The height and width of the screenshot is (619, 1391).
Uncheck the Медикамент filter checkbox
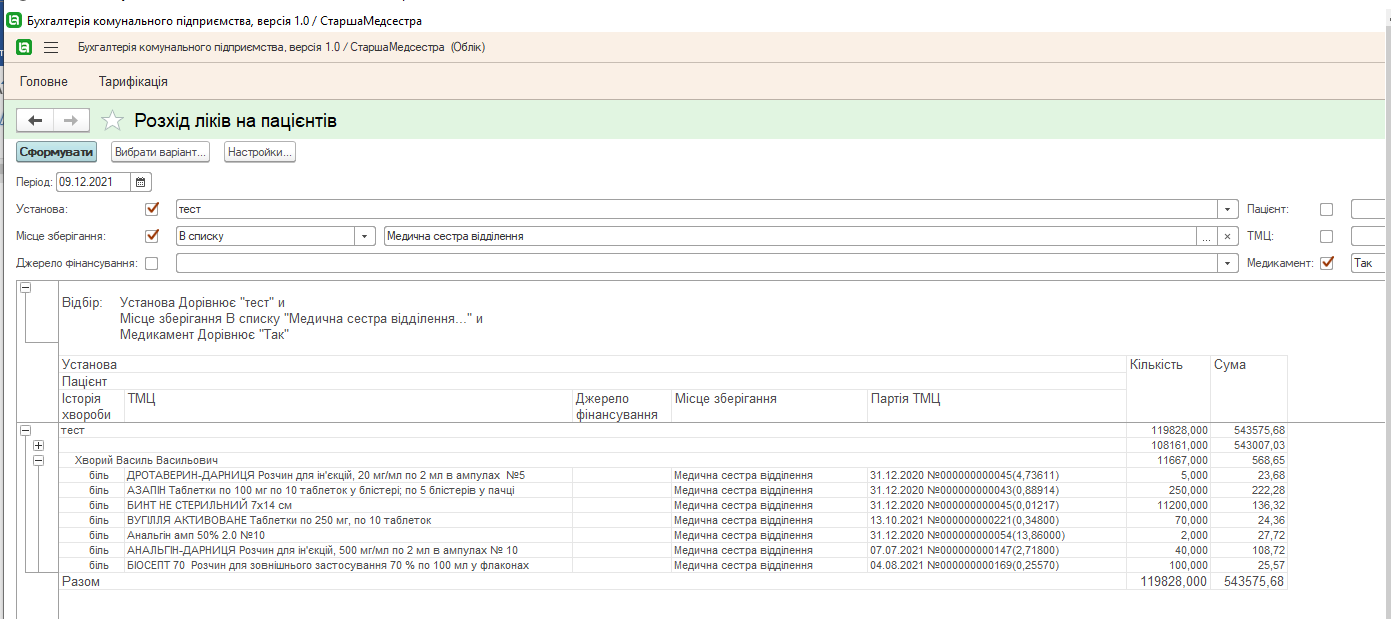tap(1326, 264)
